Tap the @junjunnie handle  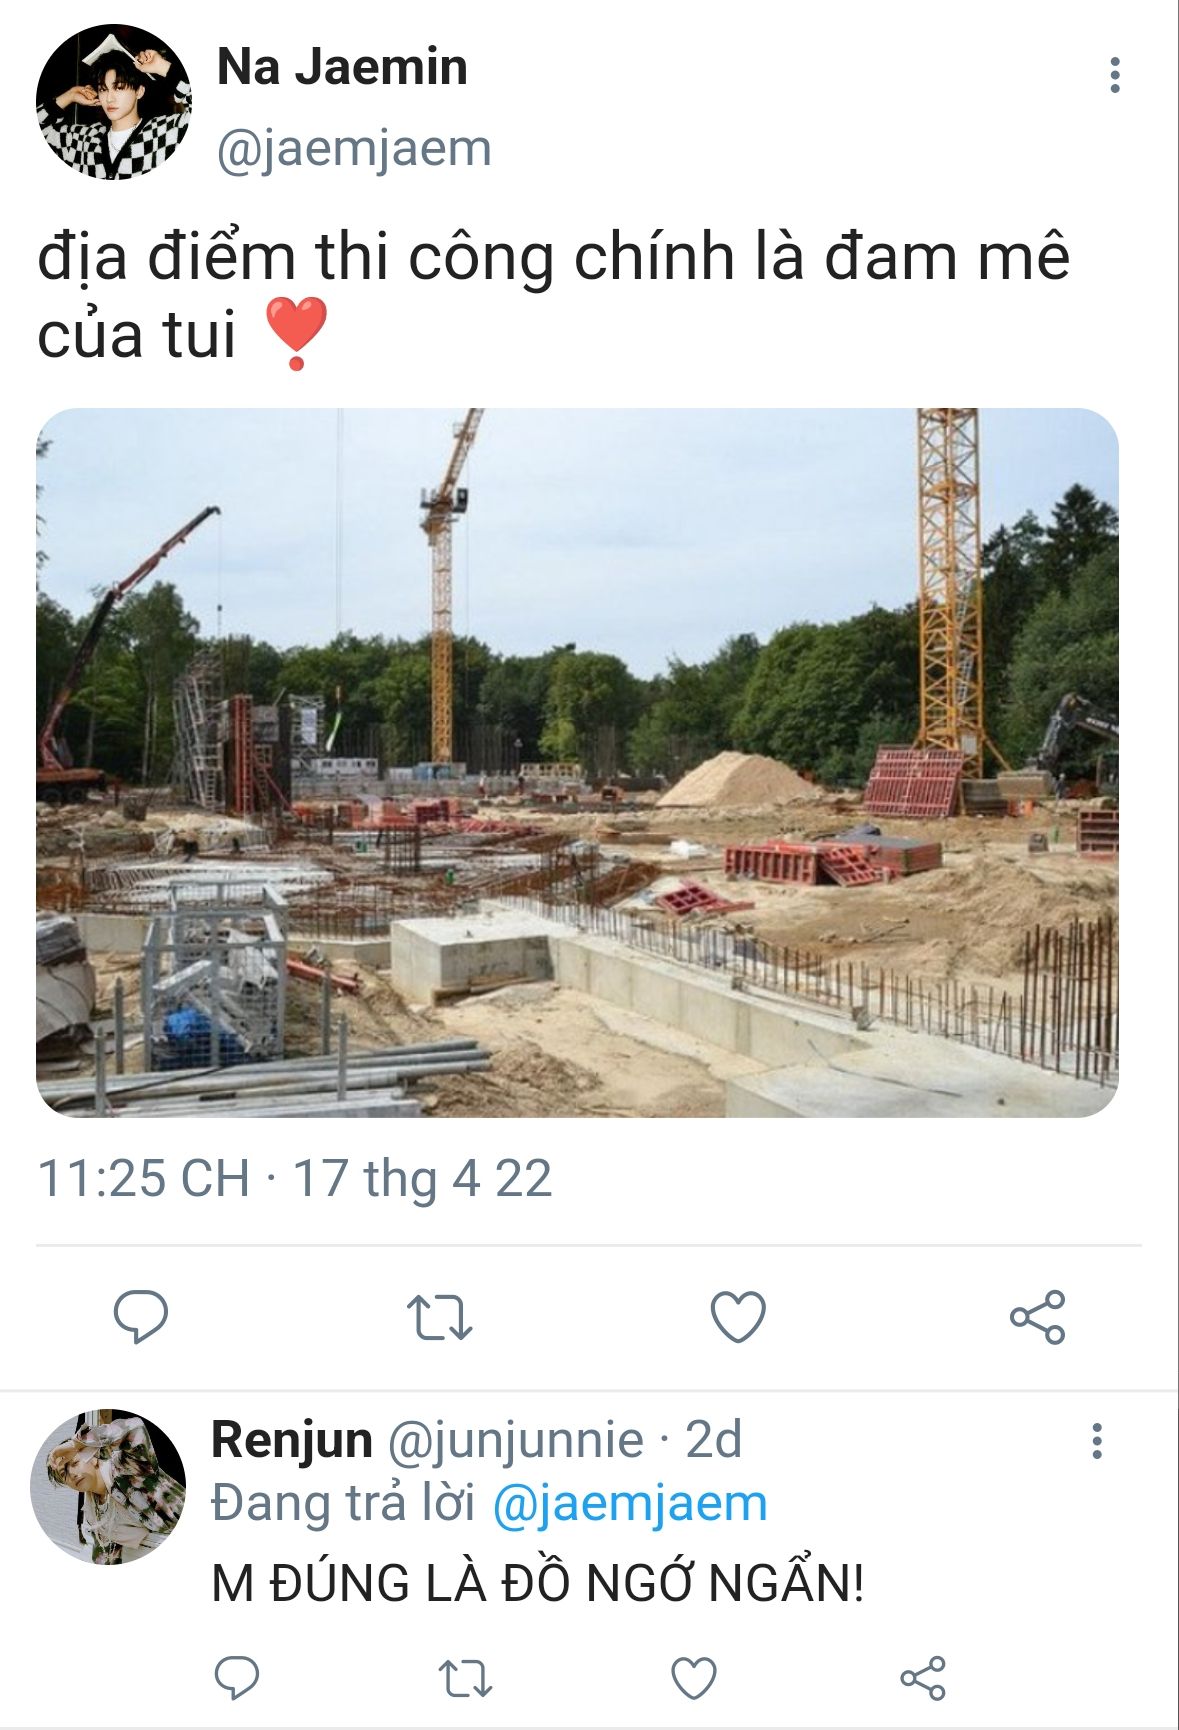514,1440
